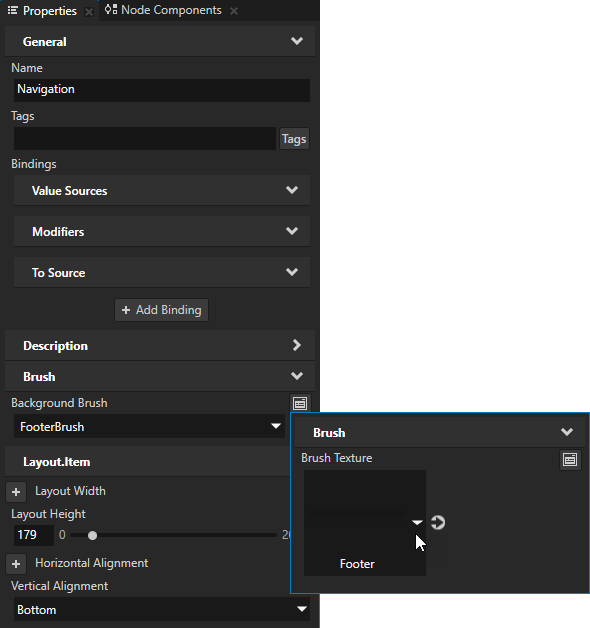Add the Layout Width property with the plus button
The image size is (590, 628).
(16, 492)
